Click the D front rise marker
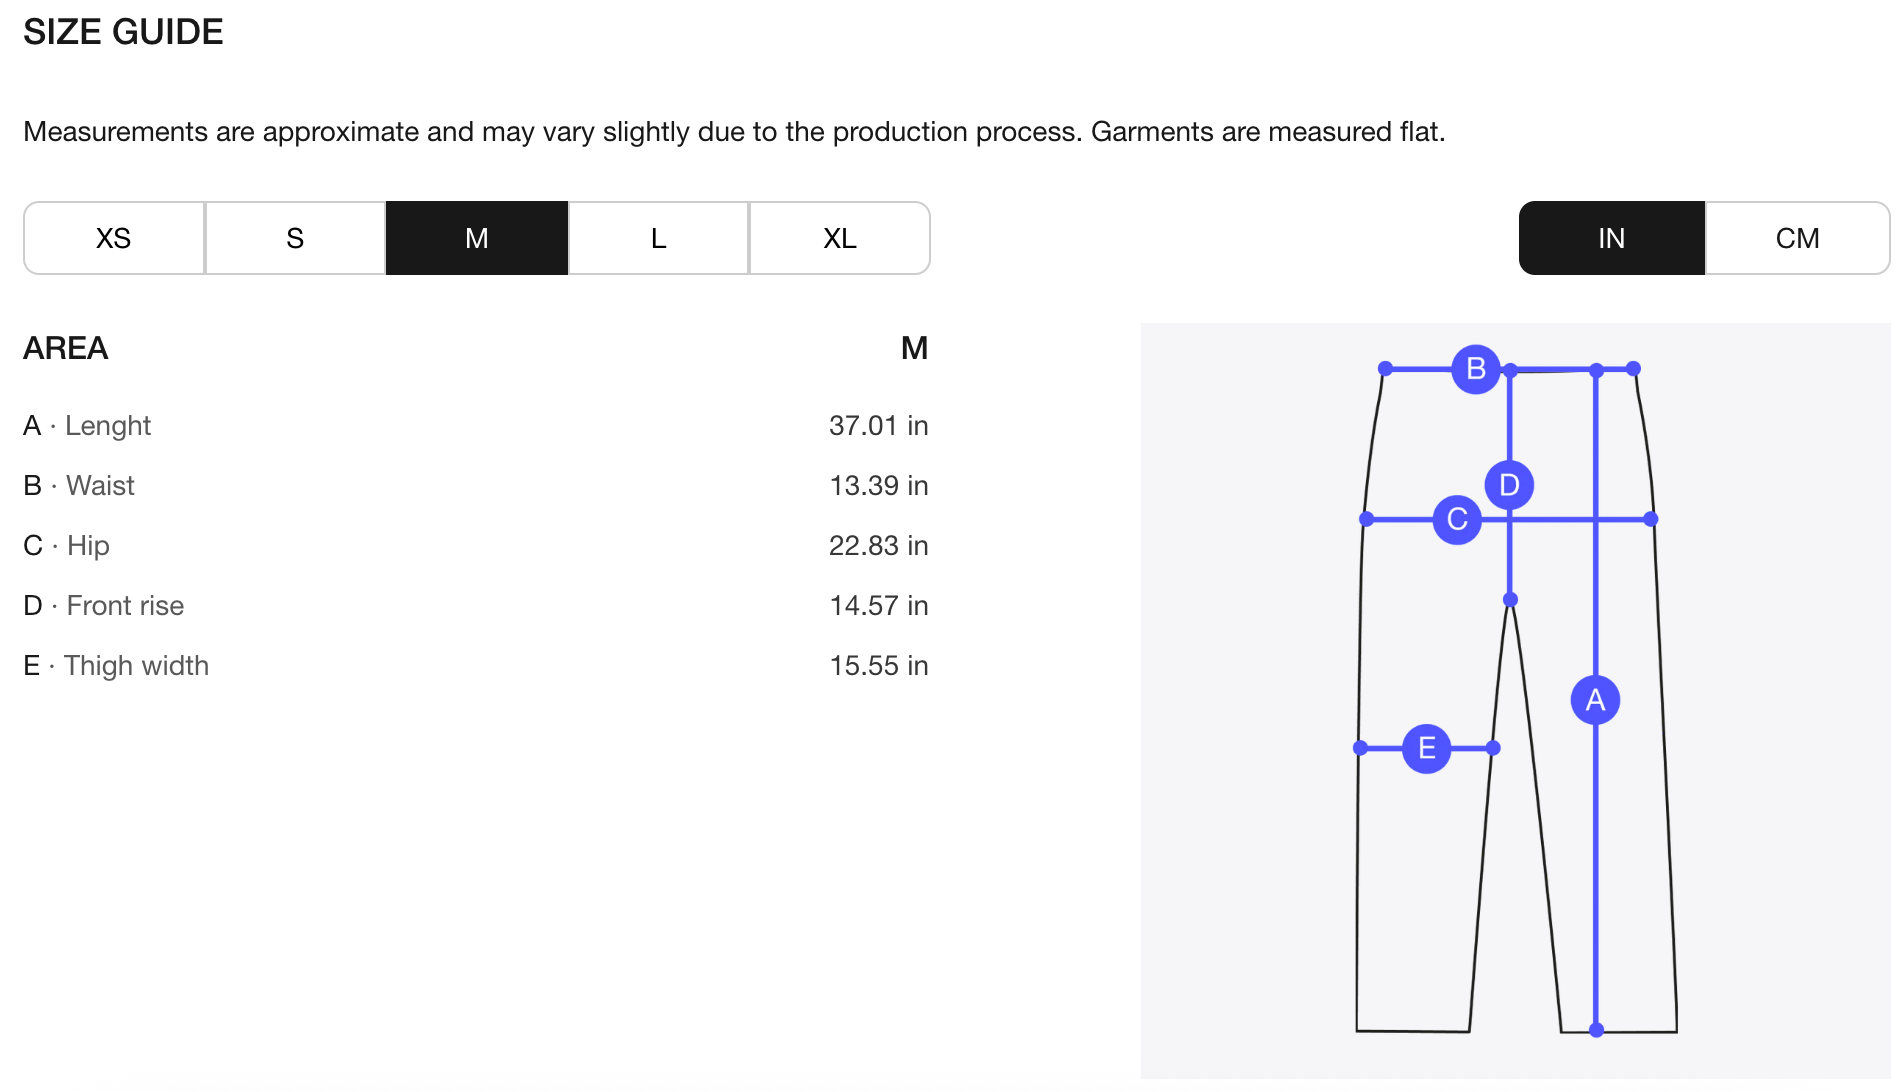 point(1509,485)
